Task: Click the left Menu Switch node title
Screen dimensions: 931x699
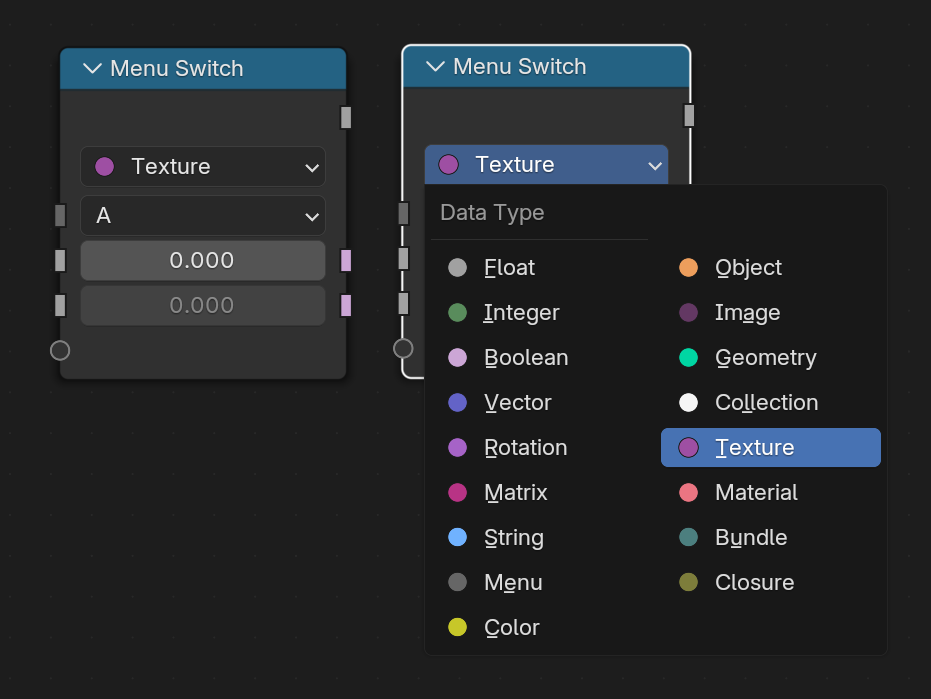Action: coord(177,68)
